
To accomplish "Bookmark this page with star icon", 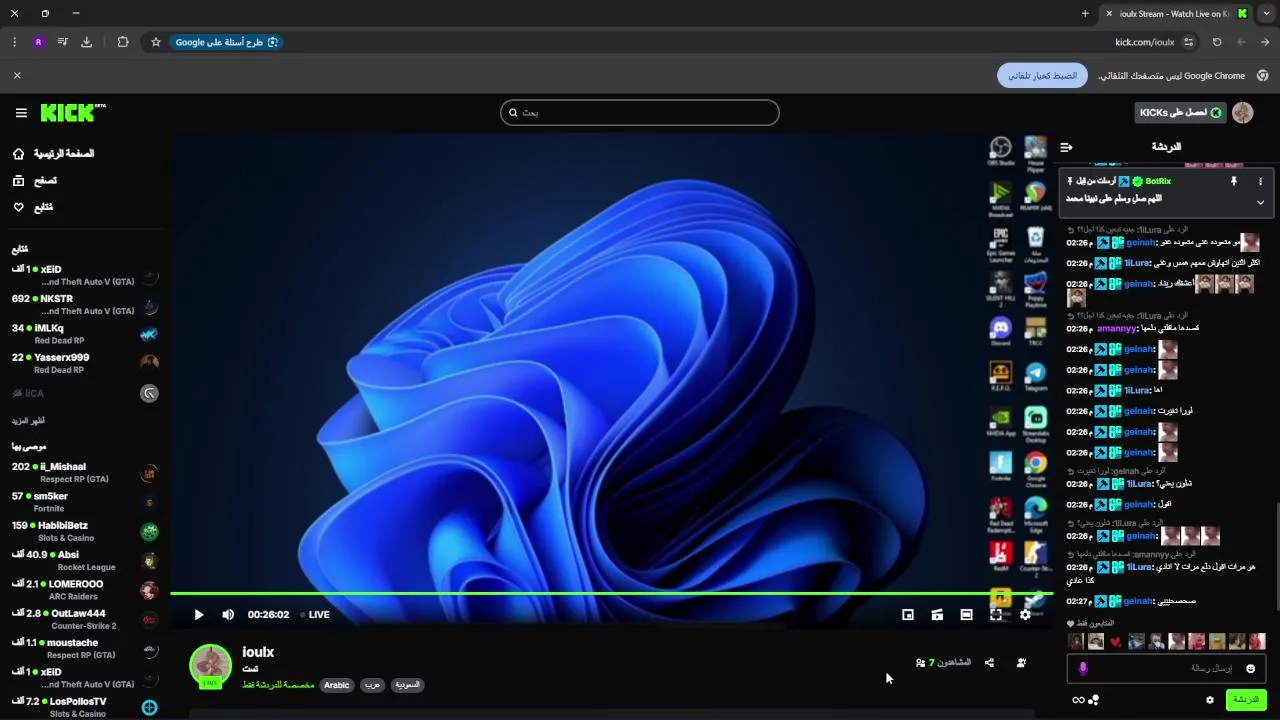I will [x=156, y=42].
